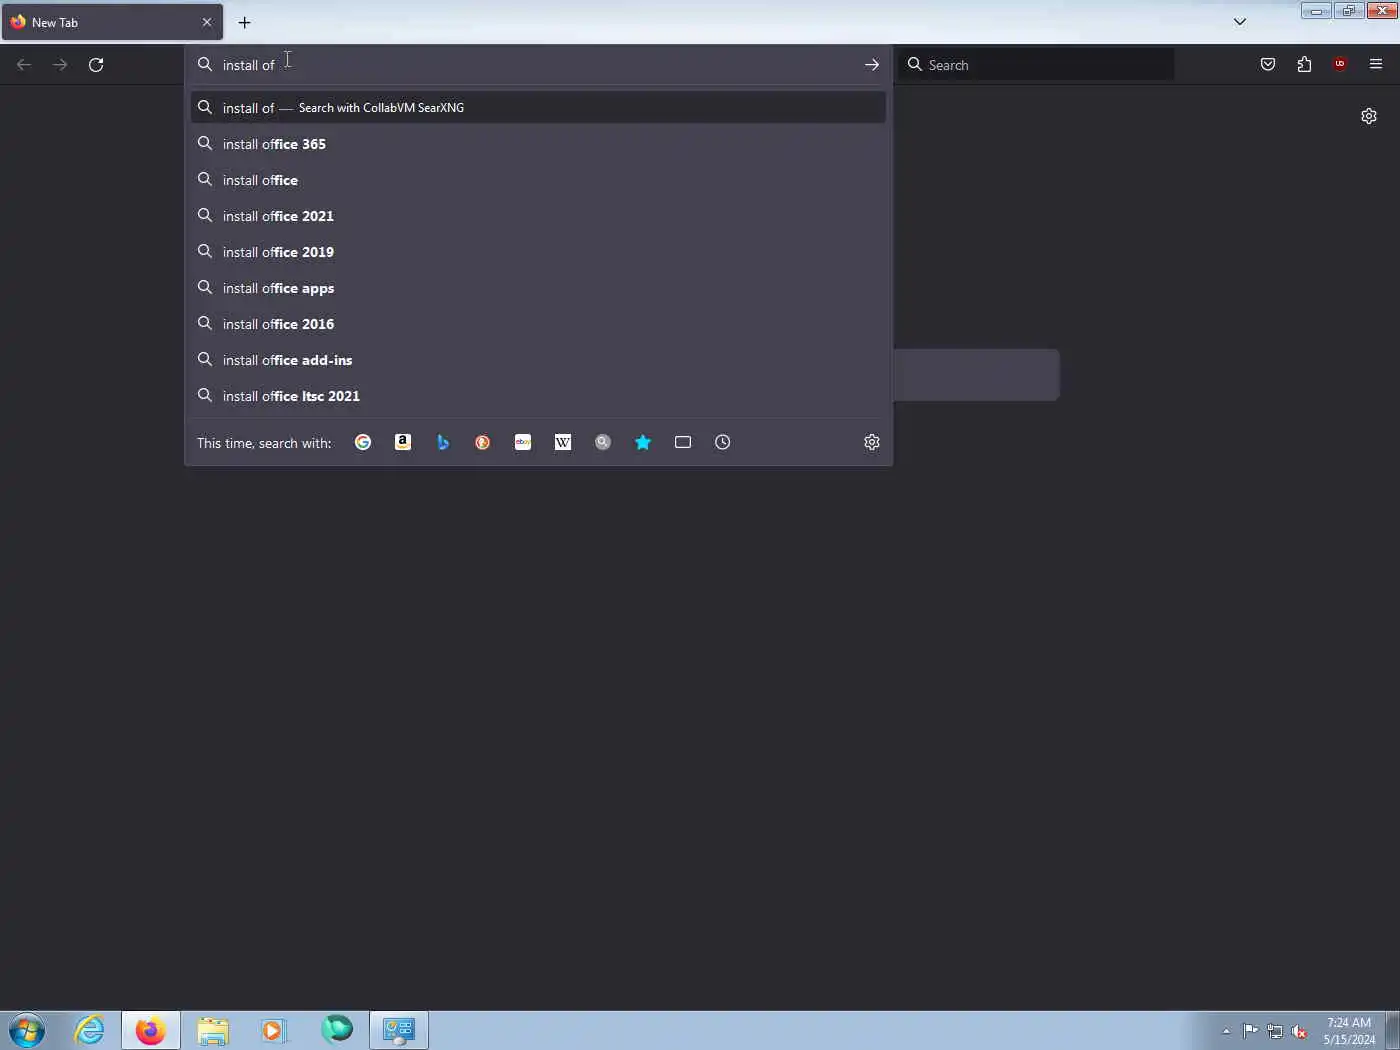Open Save to Pocket button
The width and height of the screenshot is (1400, 1050).
(x=1268, y=65)
